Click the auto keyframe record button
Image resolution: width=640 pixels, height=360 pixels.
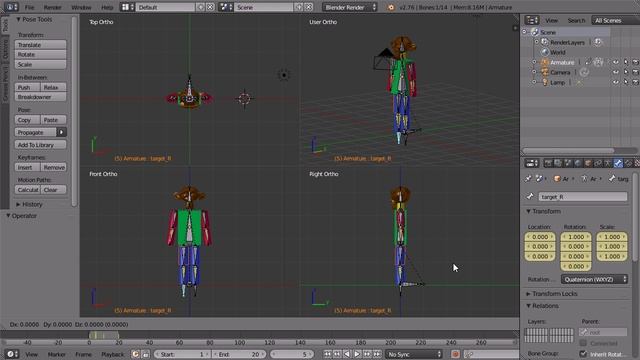(455, 354)
